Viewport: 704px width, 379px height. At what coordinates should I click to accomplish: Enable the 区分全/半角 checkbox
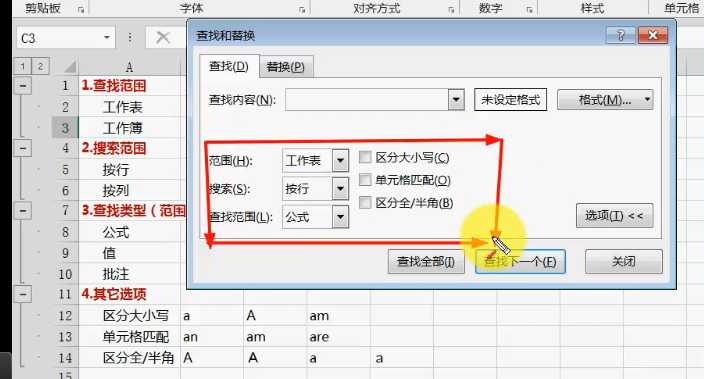click(x=365, y=203)
